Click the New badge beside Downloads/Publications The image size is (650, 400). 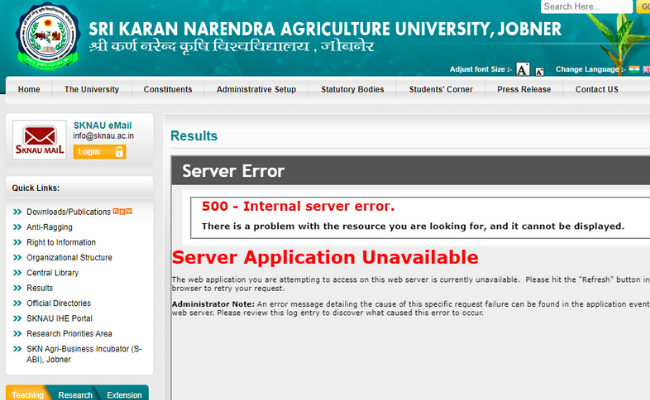click(122, 211)
